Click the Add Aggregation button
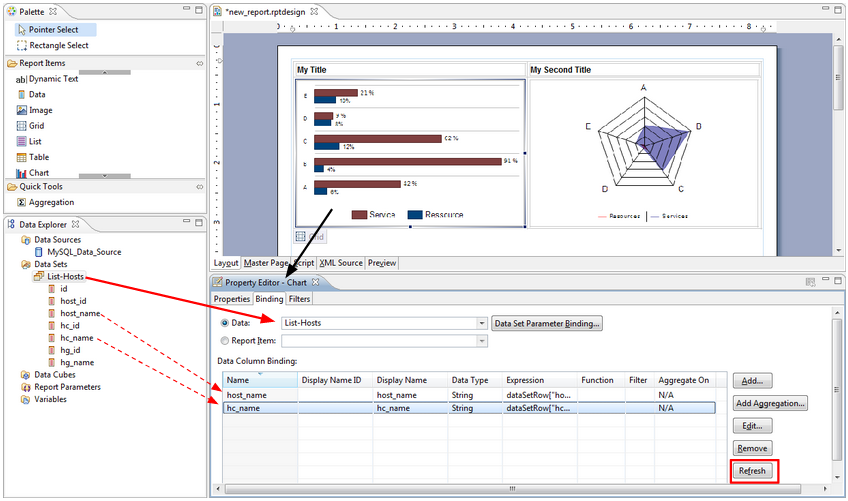Viewport: 848px width, 501px height. 770,403
